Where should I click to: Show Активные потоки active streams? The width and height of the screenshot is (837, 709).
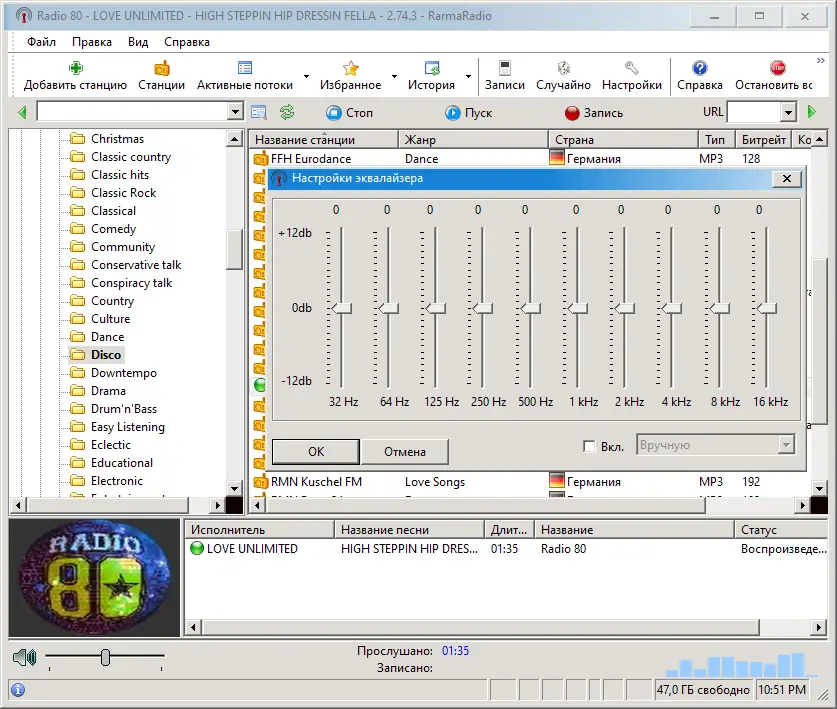pos(244,75)
